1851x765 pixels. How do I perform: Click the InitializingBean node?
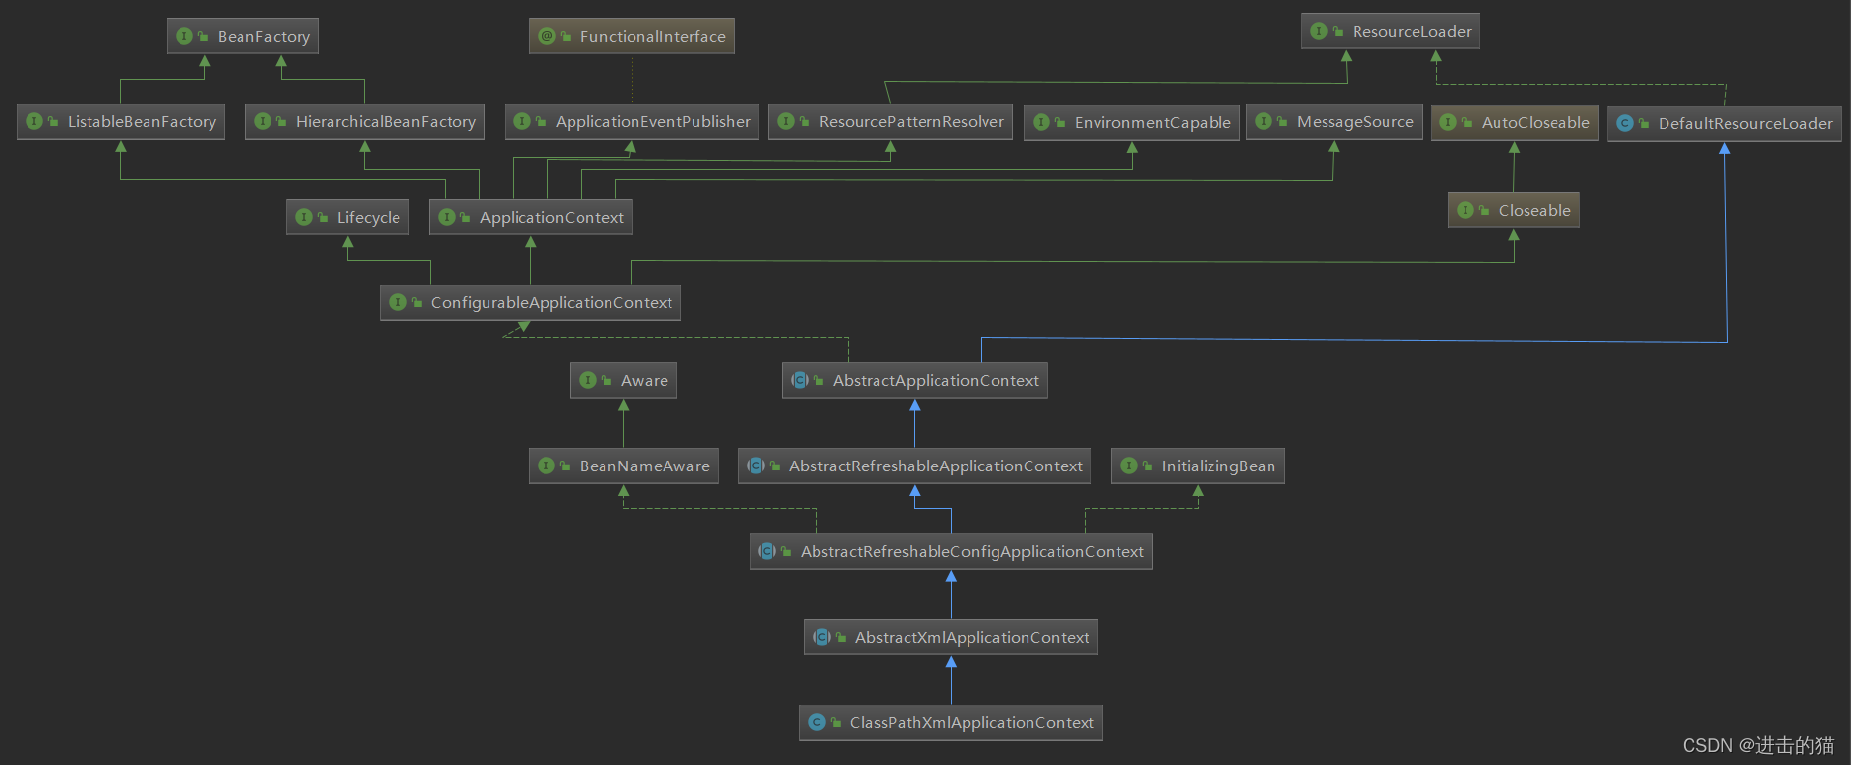point(1198,466)
